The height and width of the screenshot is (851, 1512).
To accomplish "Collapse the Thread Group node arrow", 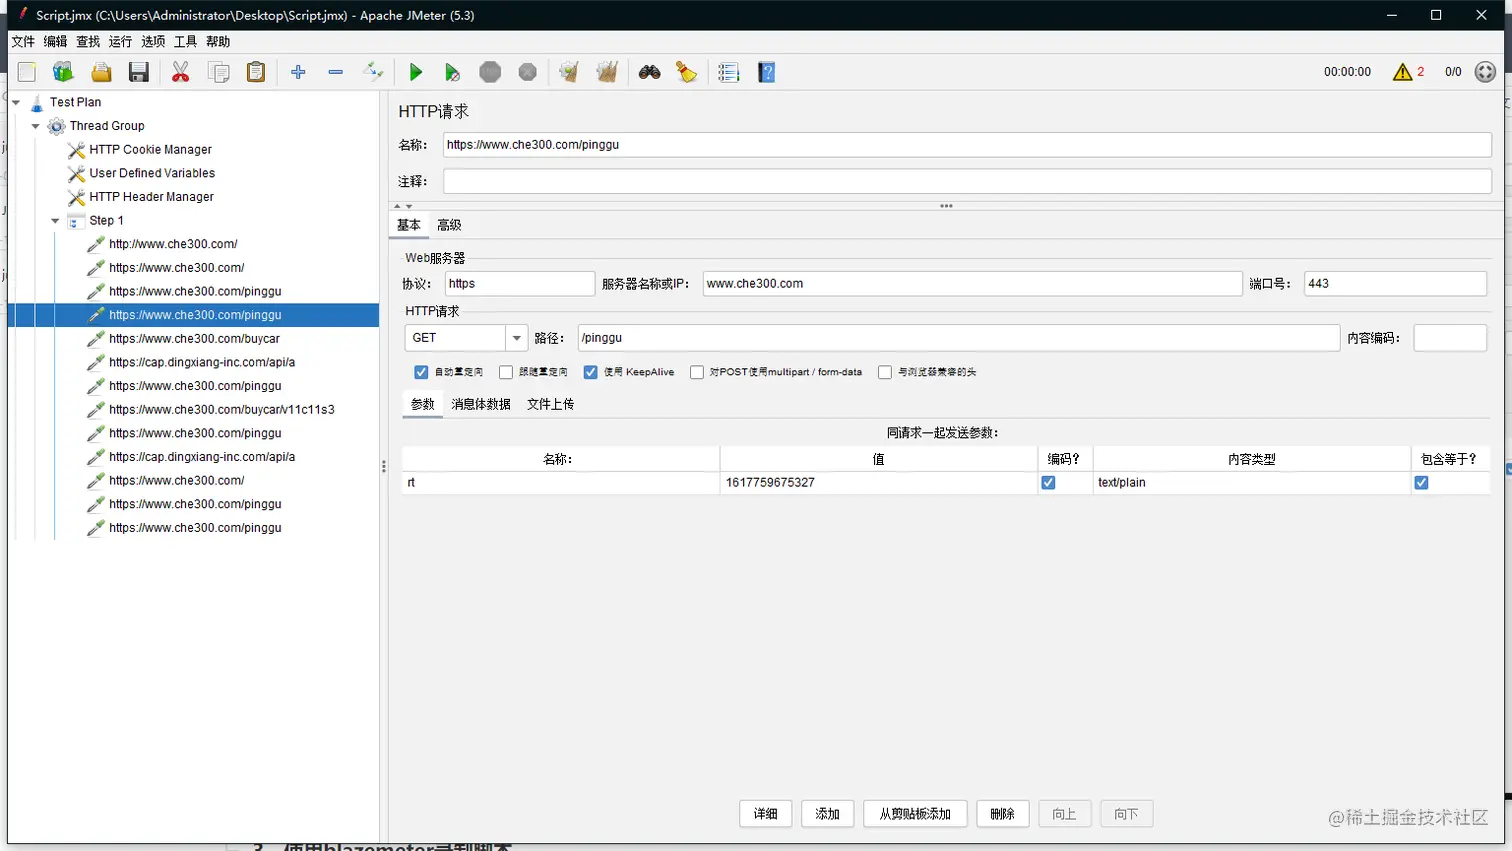I will pos(36,126).
